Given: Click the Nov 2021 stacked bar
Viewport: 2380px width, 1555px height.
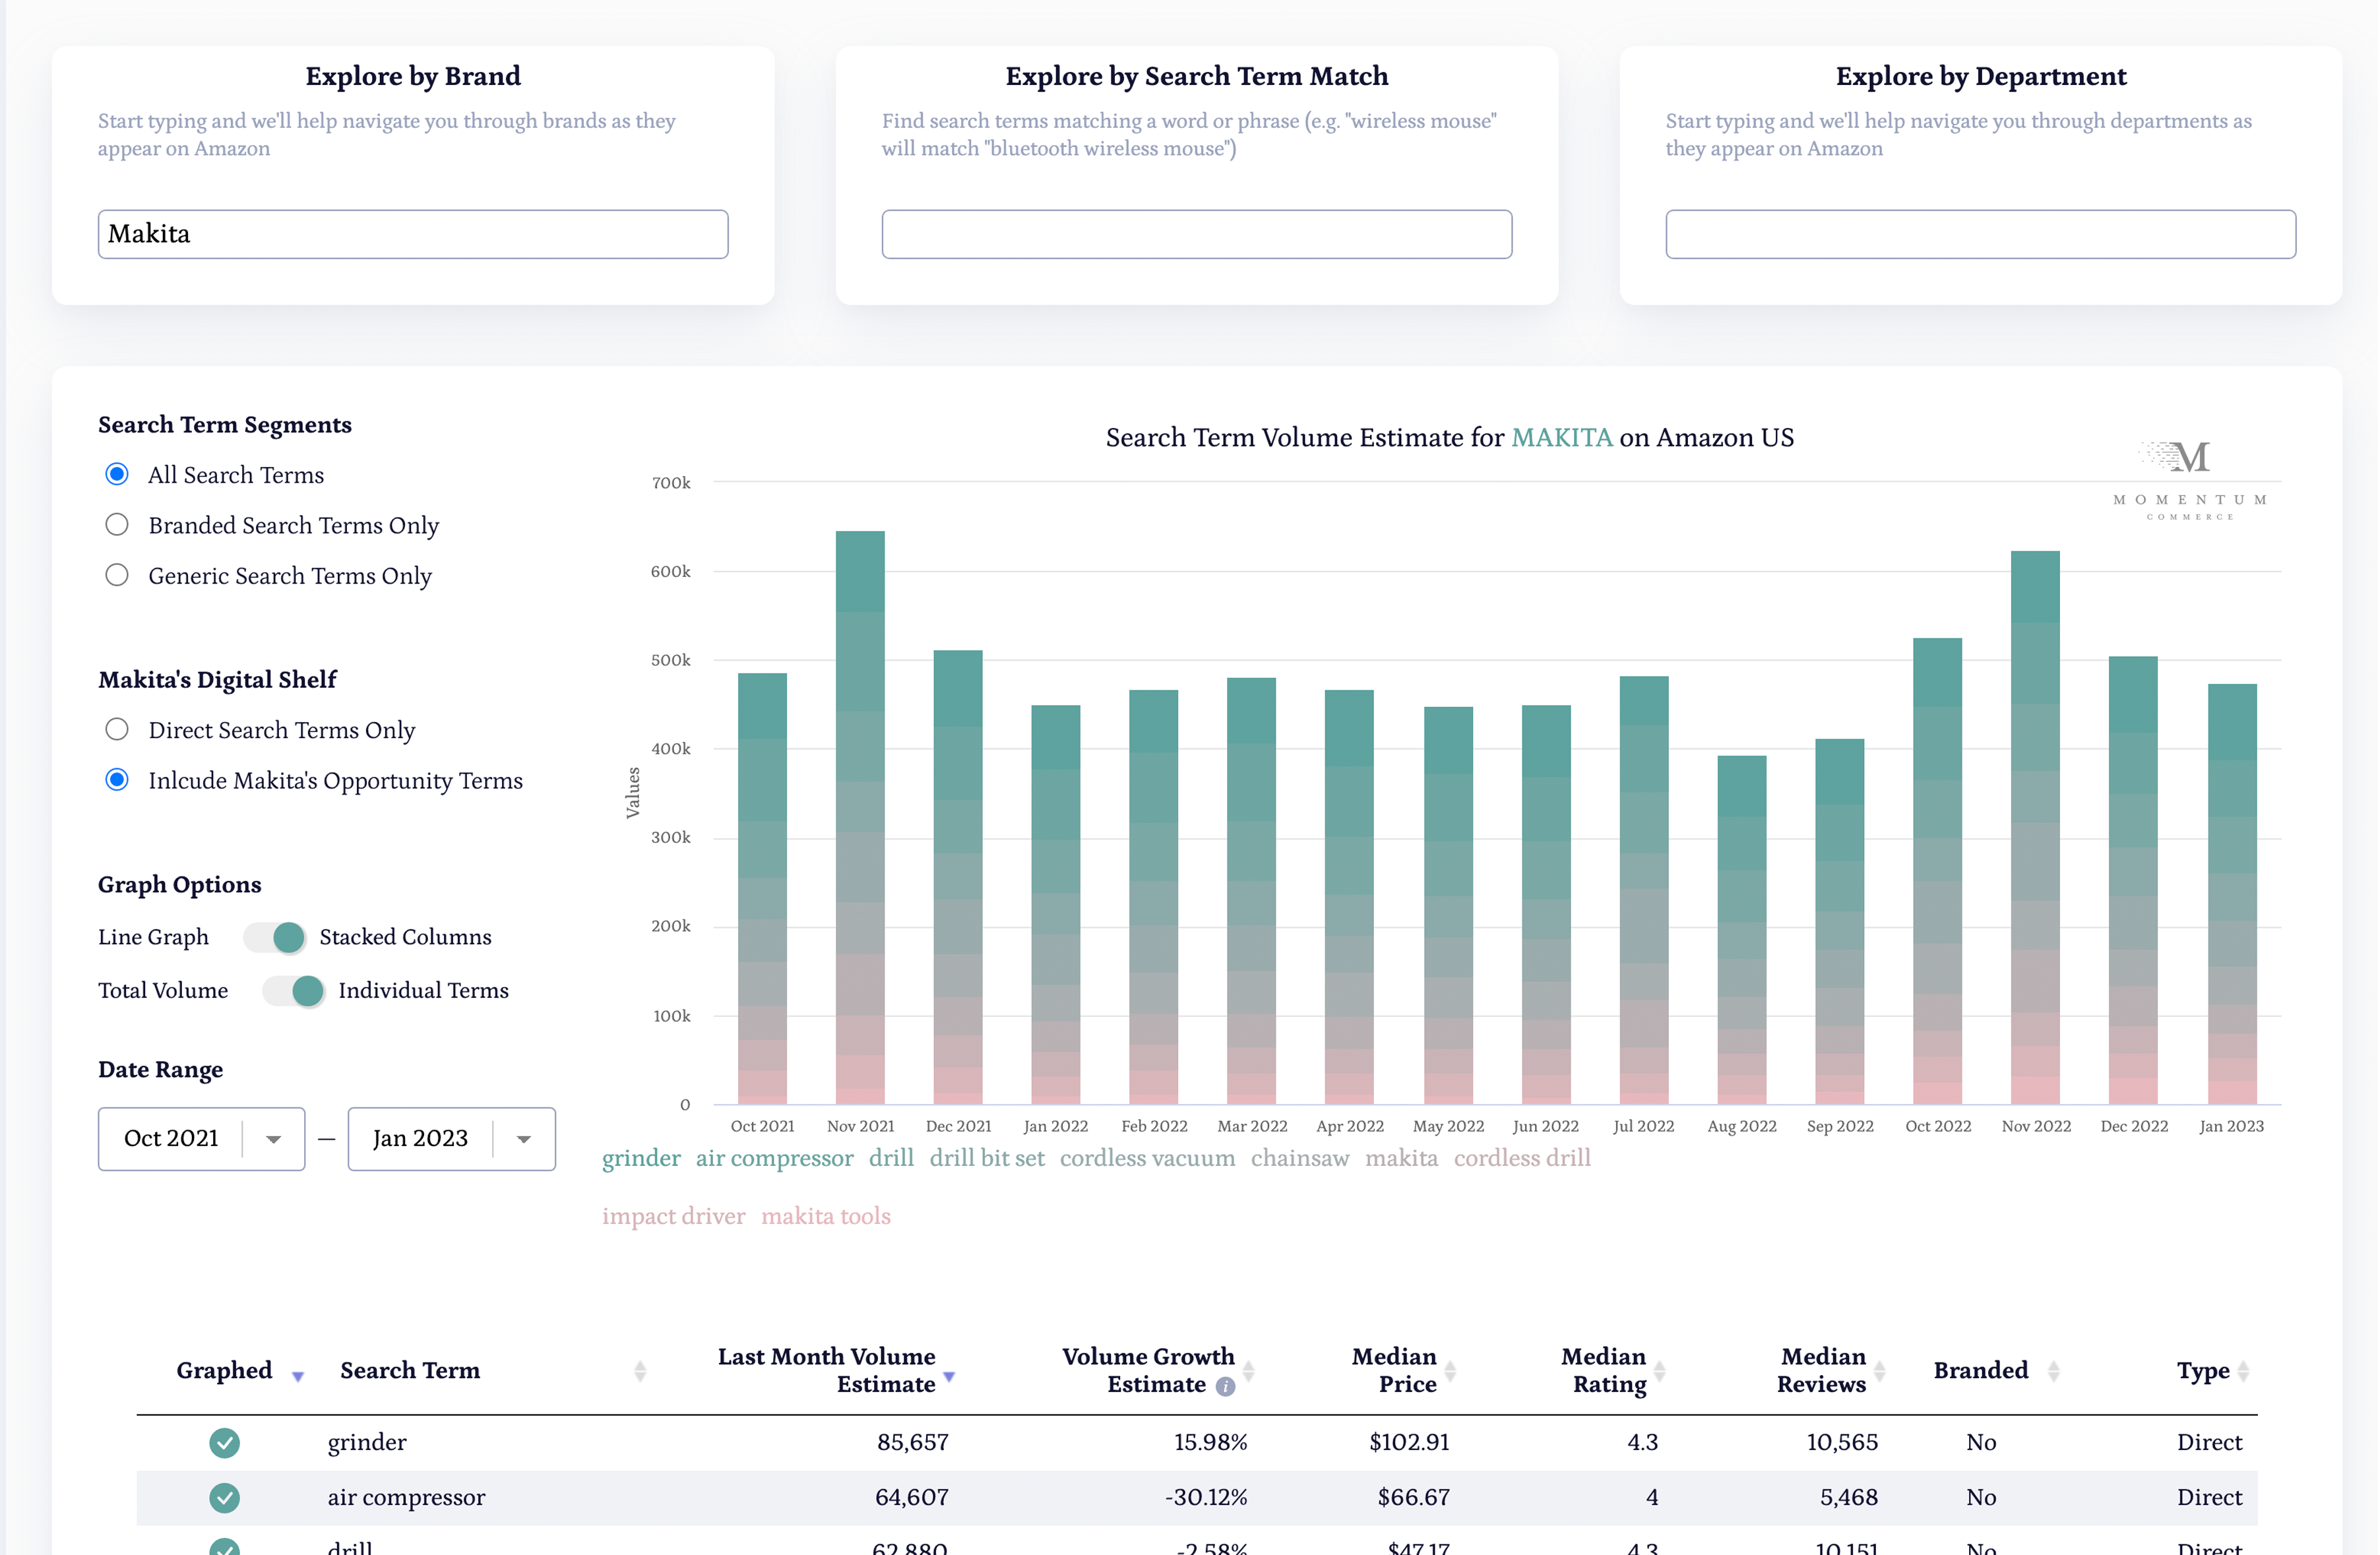Looking at the screenshot, I should [860, 817].
